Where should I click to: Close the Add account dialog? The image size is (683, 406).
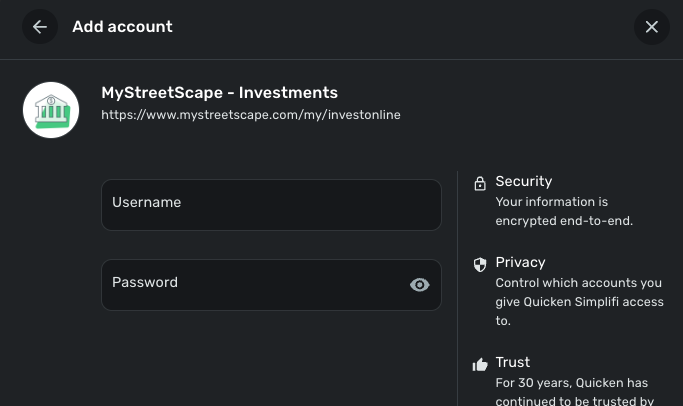[x=651, y=27]
